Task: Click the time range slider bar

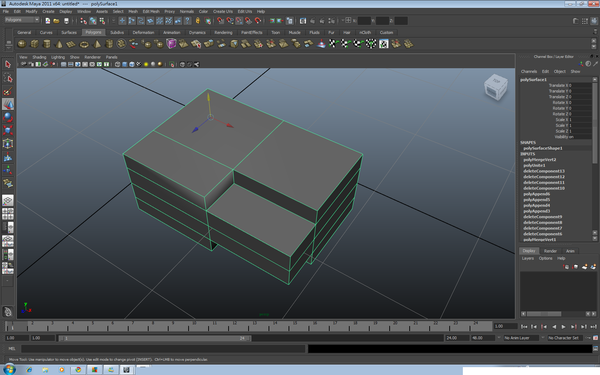Action: tap(154, 338)
